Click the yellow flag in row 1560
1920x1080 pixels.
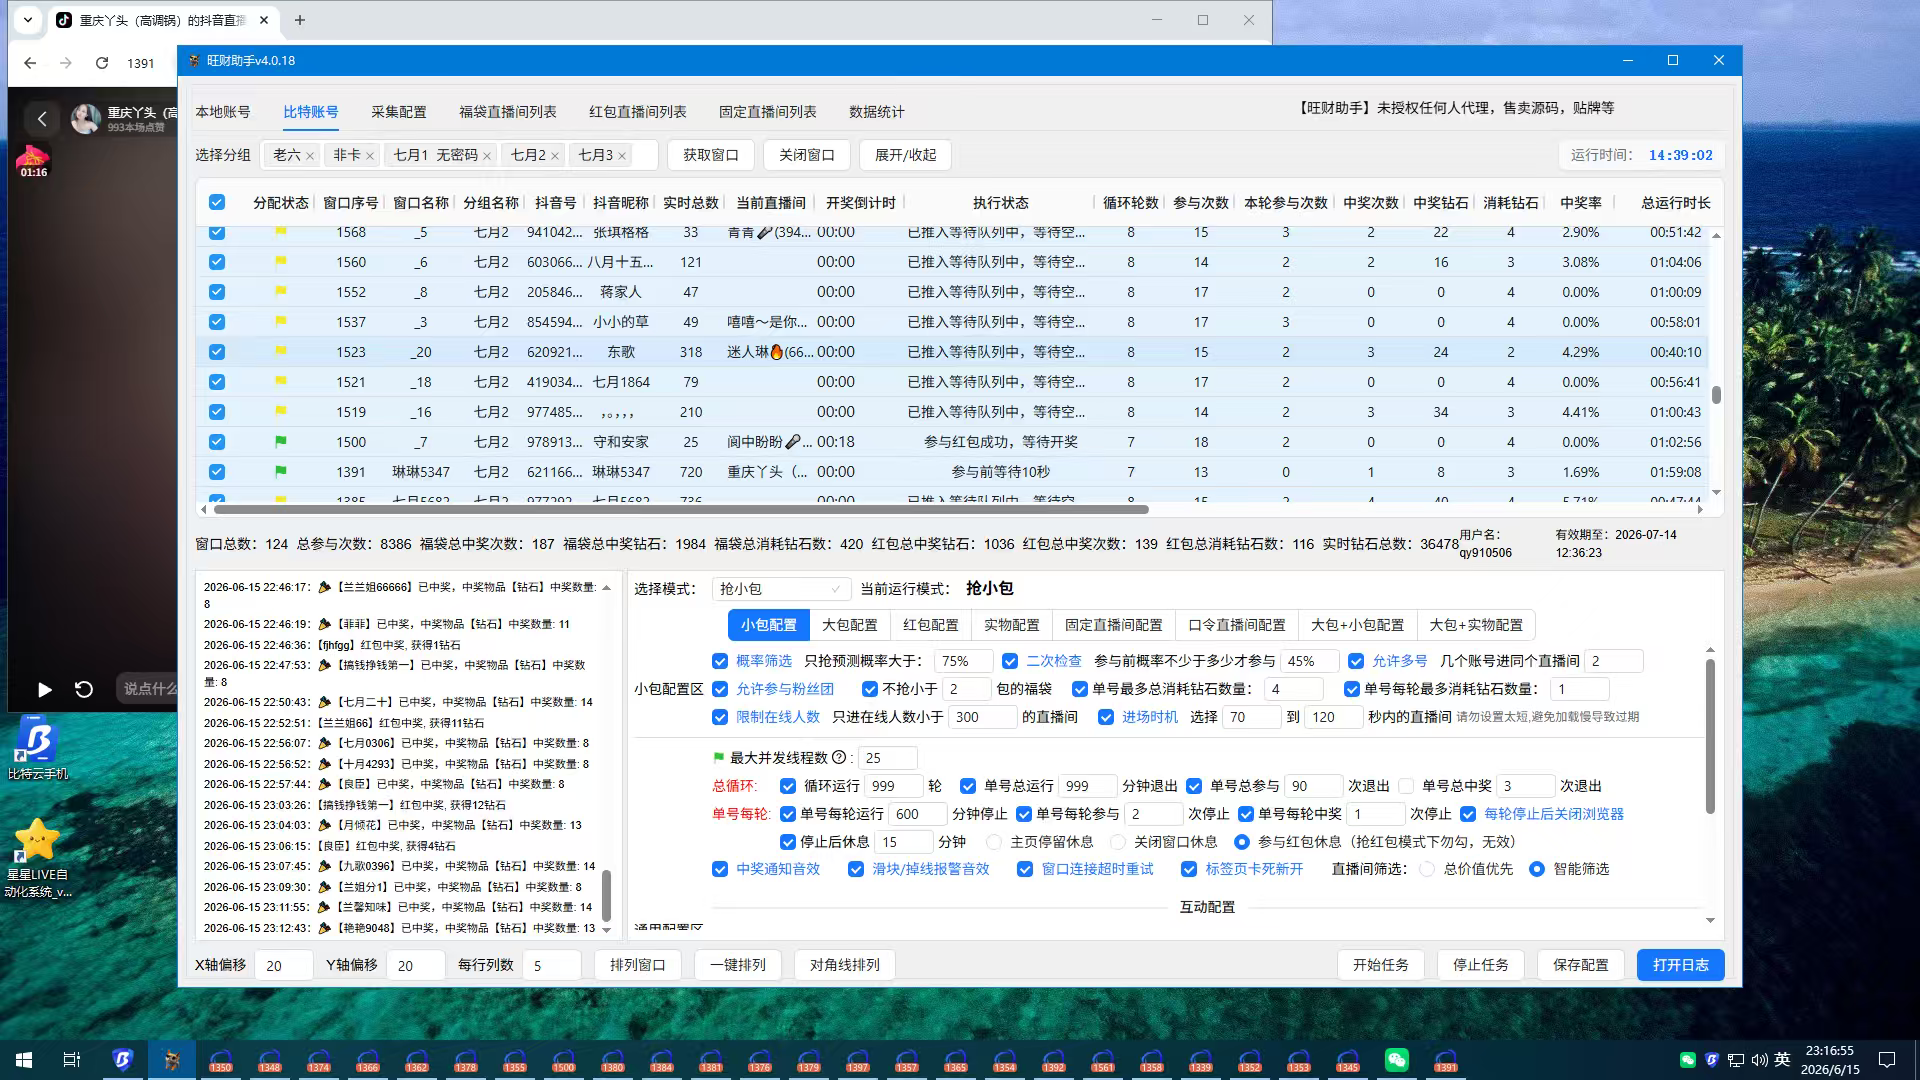tap(281, 261)
